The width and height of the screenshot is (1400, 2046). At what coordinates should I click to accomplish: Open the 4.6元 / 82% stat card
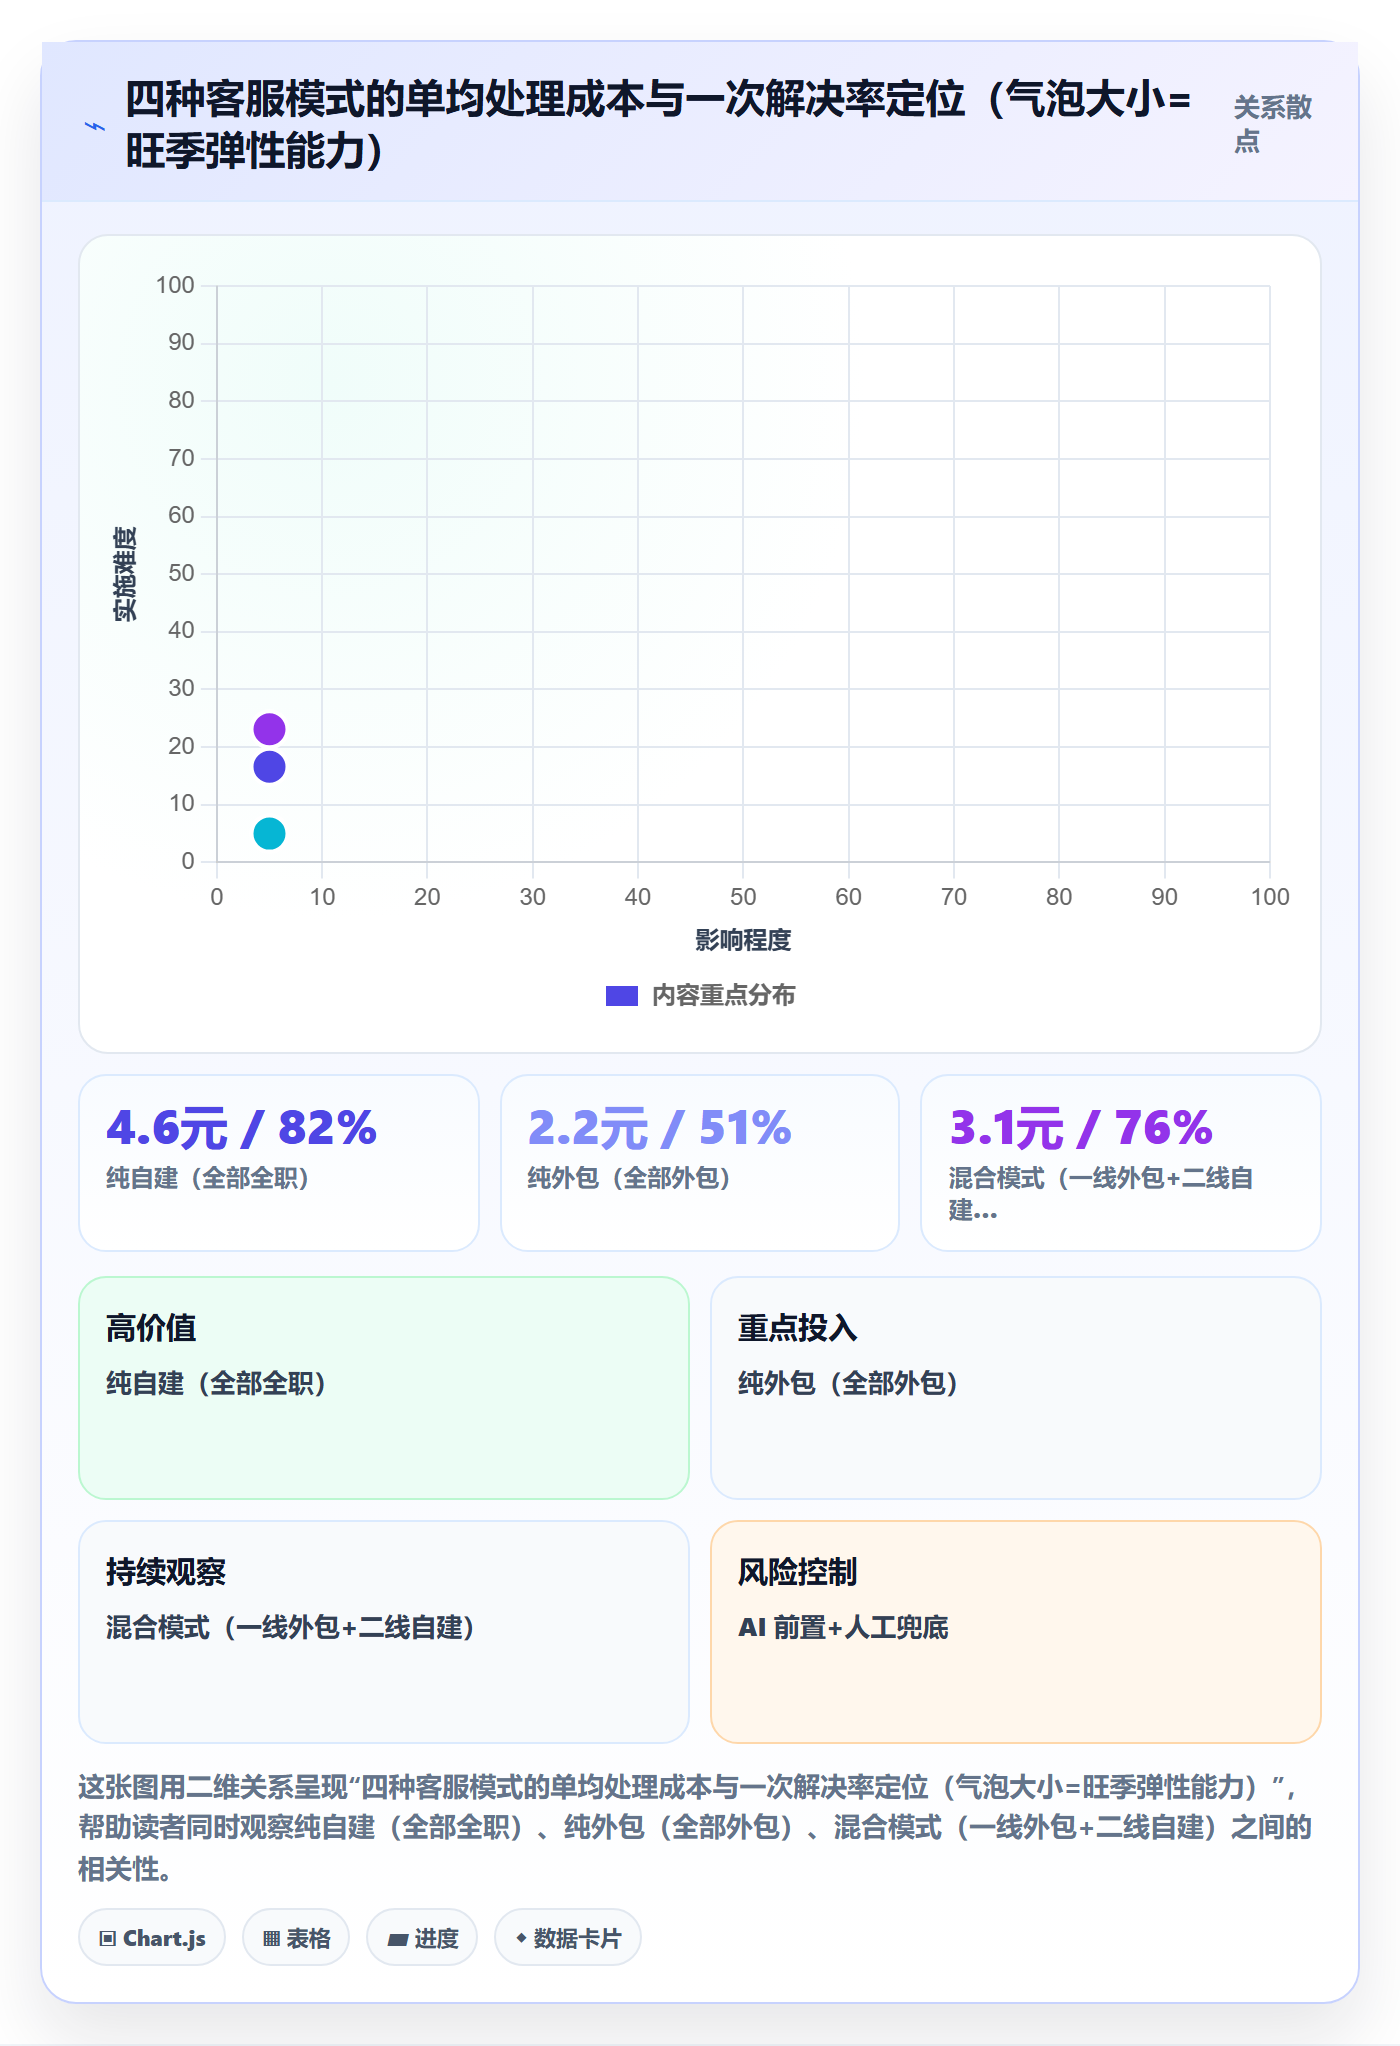(279, 1163)
